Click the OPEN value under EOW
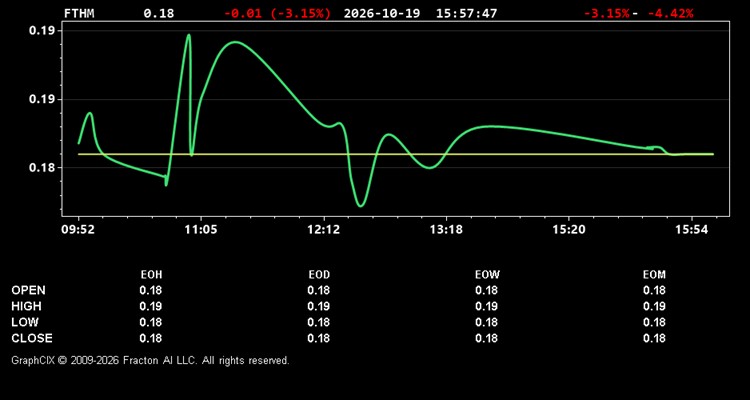This screenshot has width=750, height=400. (x=486, y=290)
